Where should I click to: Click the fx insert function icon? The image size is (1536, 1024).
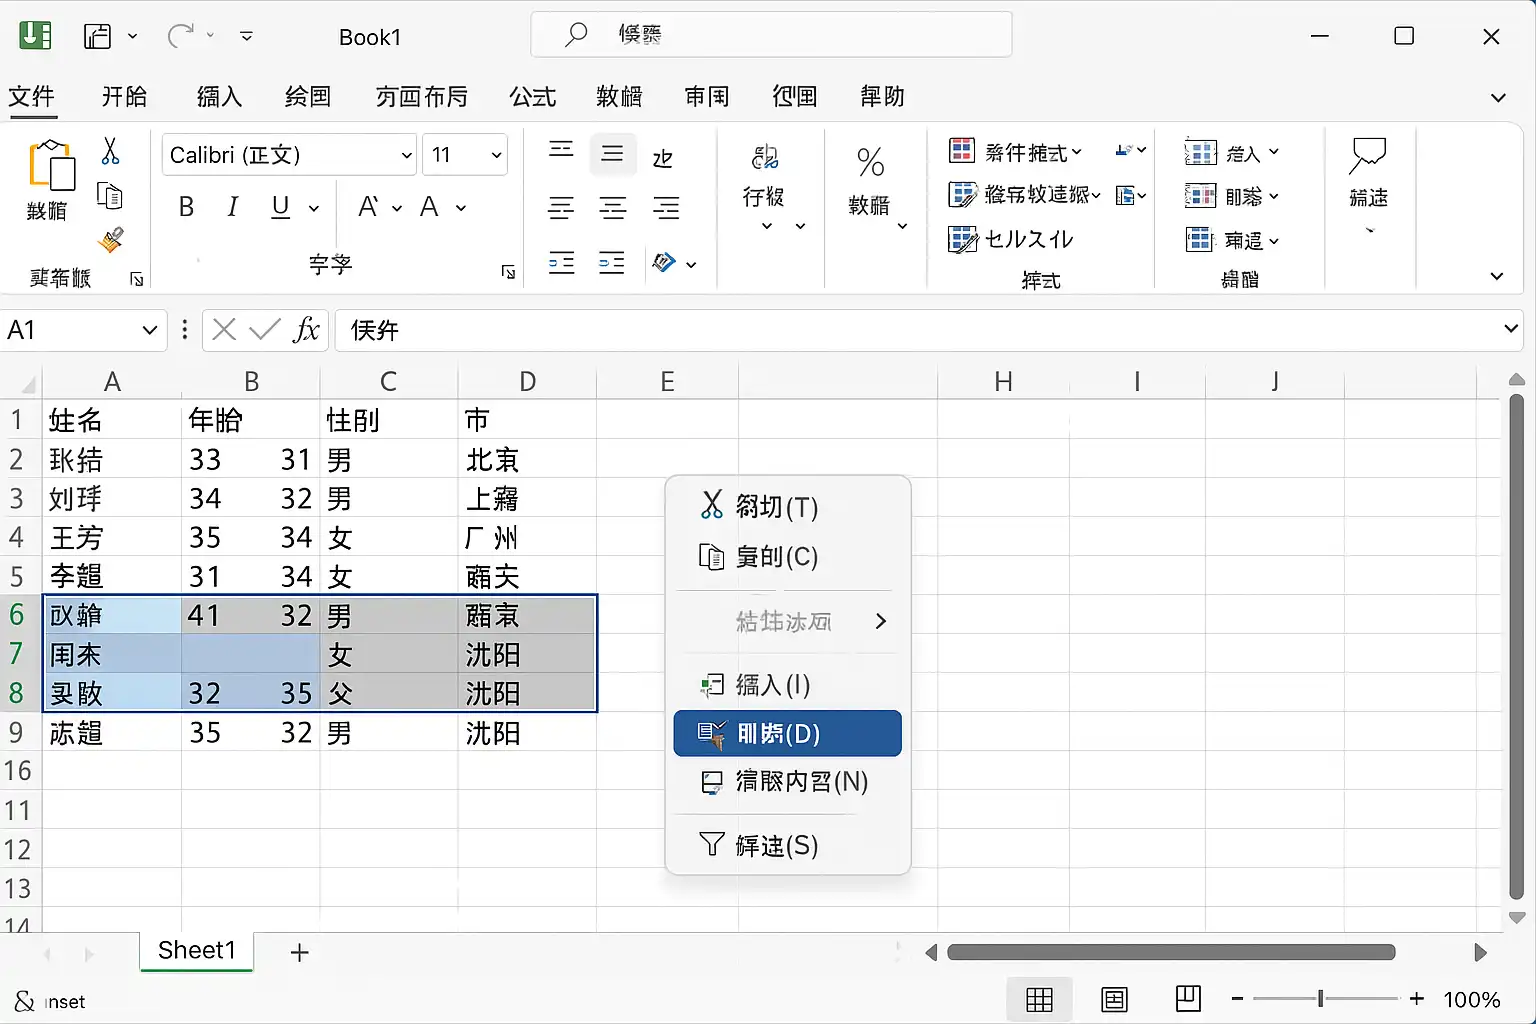[306, 330]
